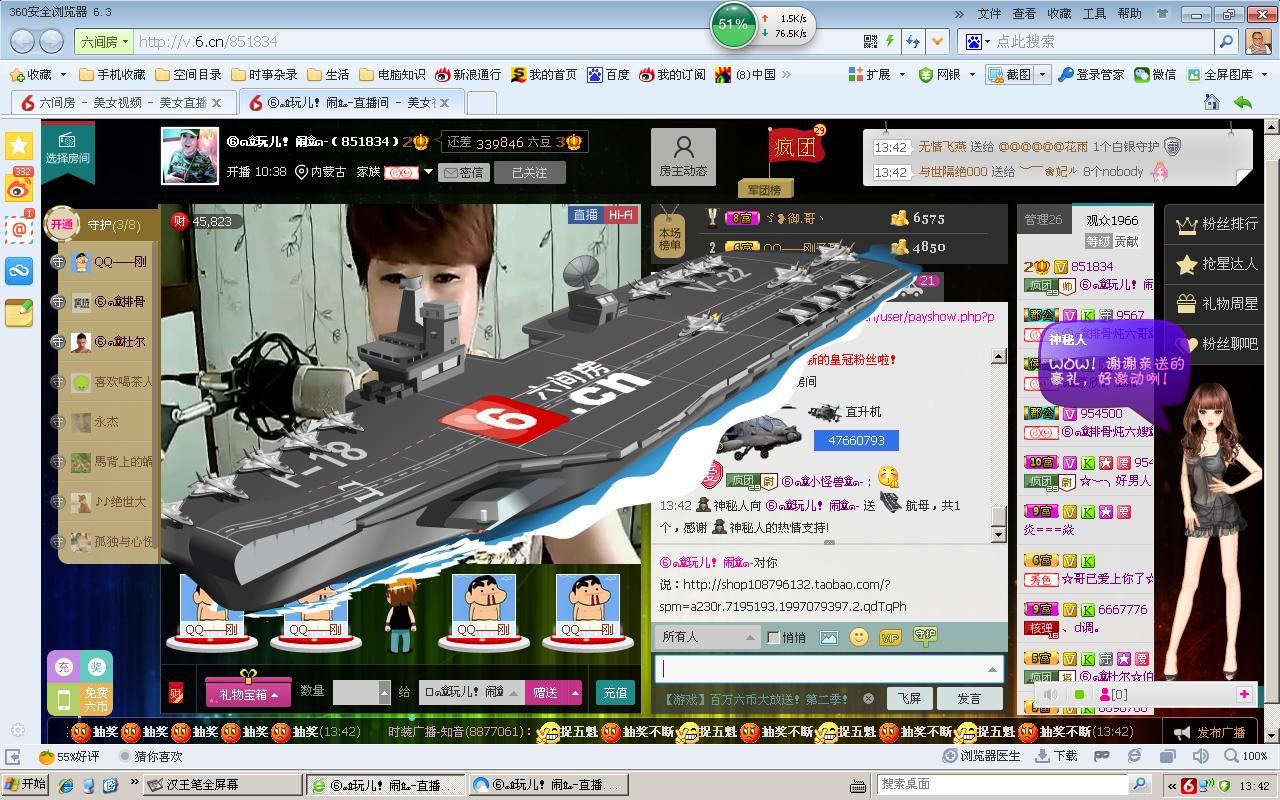Open the 文件 menu
The width and height of the screenshot is (1280, 800).
(989, 14)
